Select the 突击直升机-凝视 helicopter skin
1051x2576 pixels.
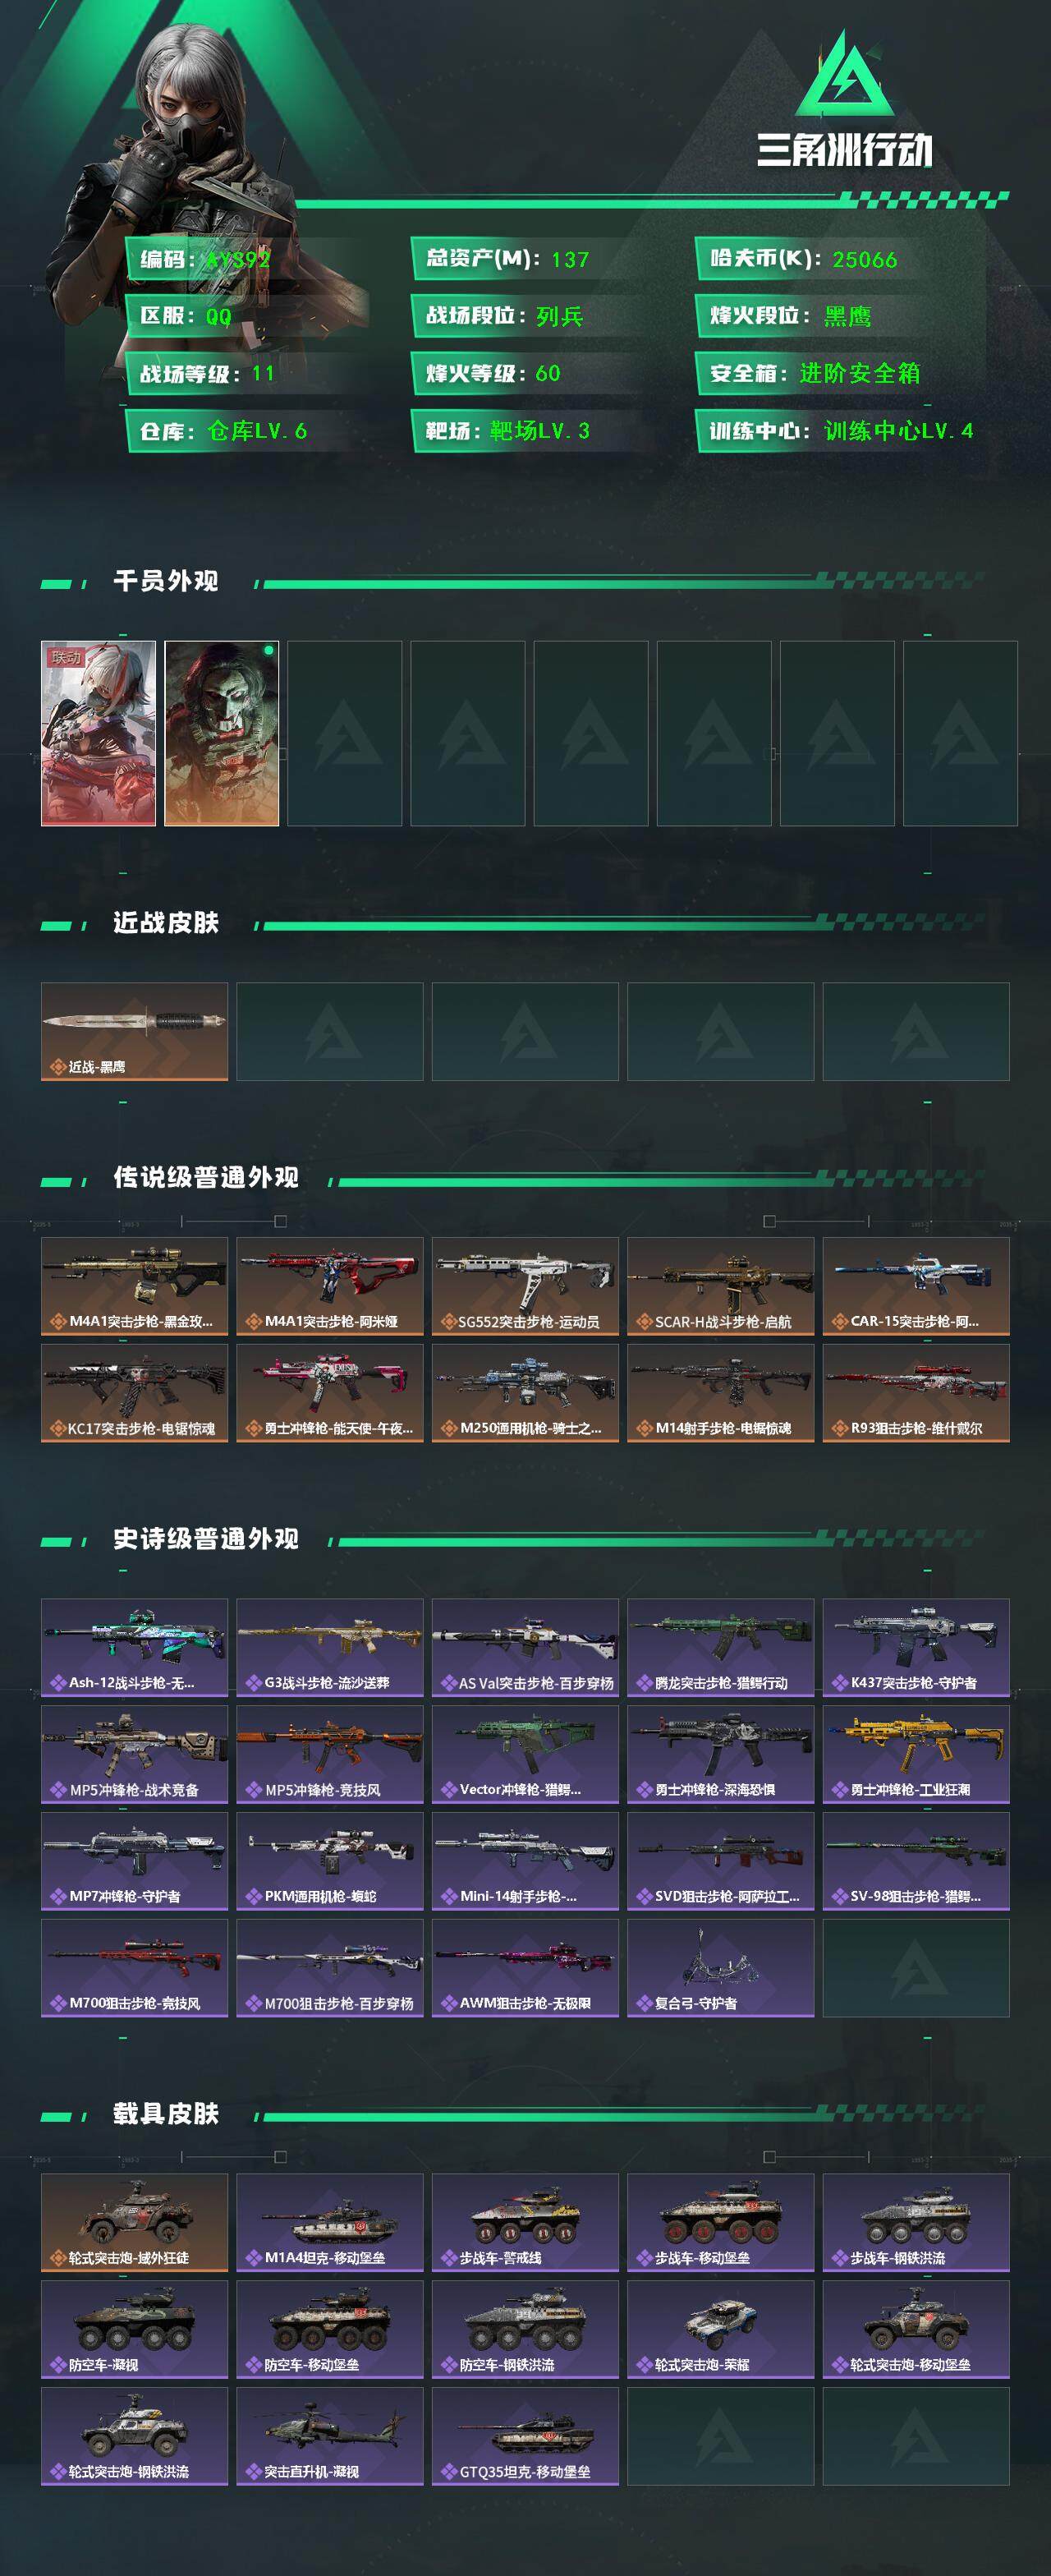coord(329,2435)
